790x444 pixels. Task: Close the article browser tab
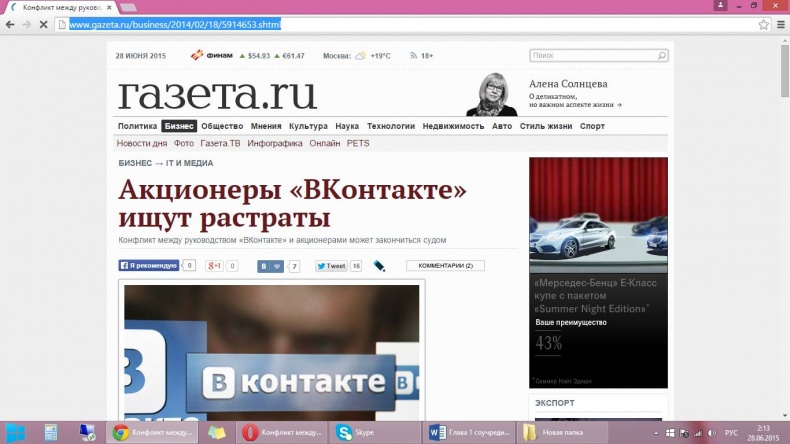point(109,8)
